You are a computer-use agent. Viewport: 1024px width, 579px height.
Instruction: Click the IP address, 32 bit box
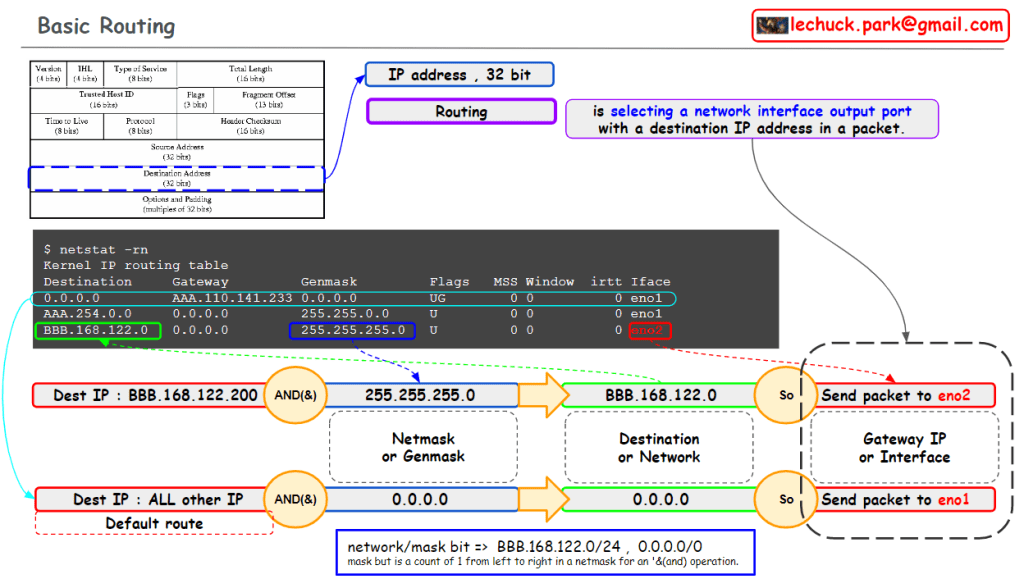click(457, 75)
